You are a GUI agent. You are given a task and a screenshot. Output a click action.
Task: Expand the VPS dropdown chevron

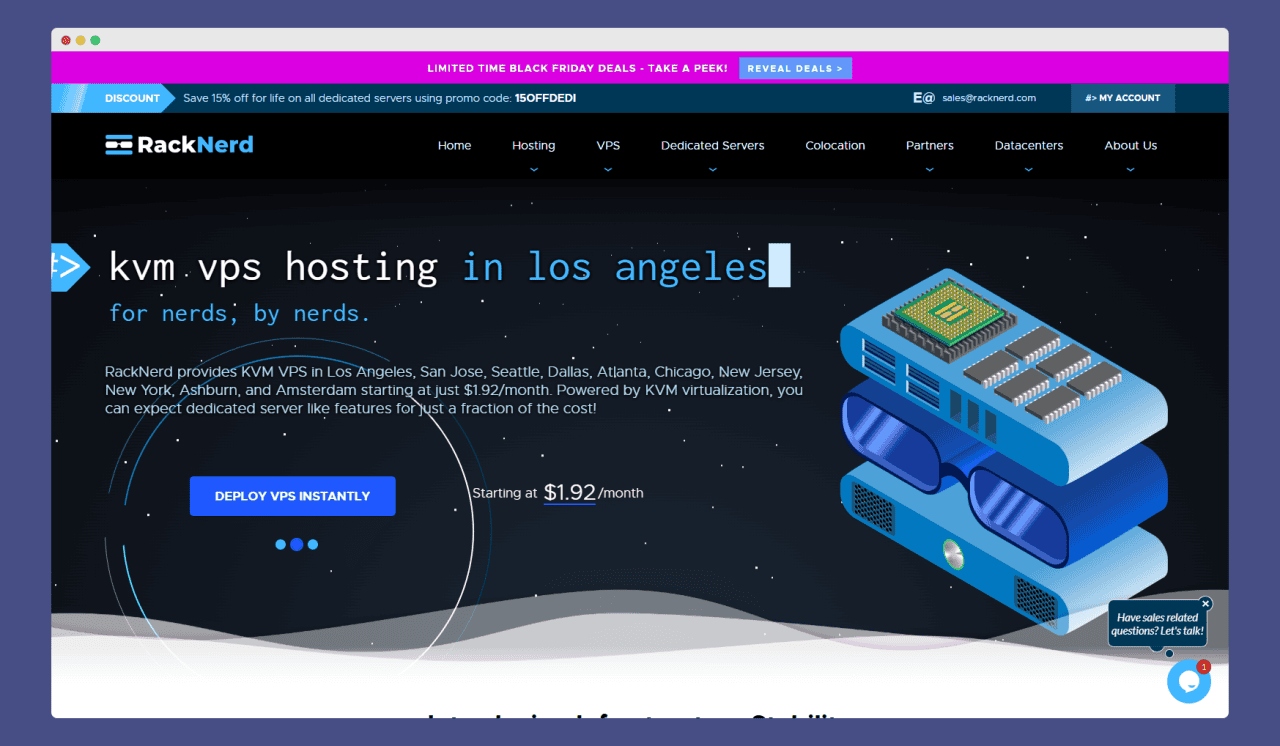608,169
